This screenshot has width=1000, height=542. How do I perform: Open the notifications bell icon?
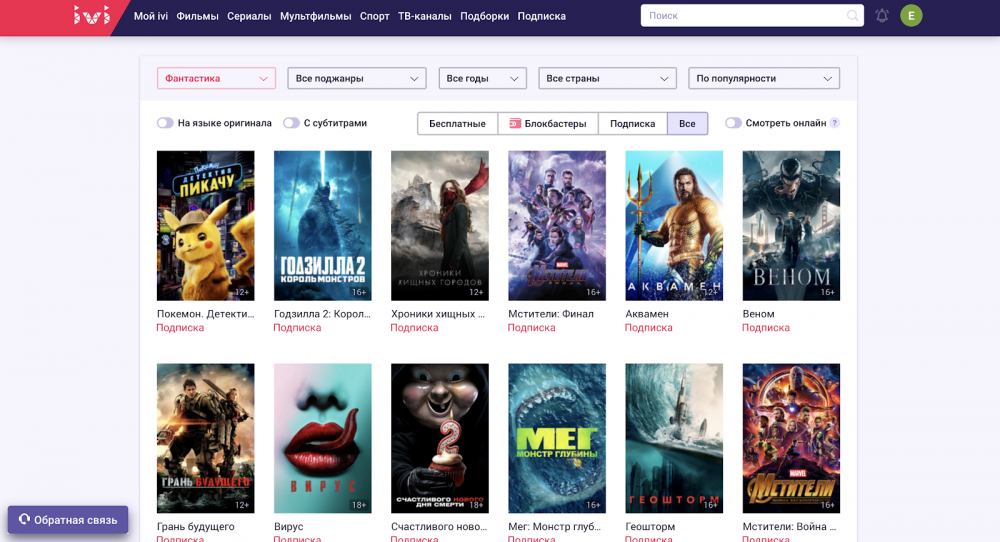[882, 15]
